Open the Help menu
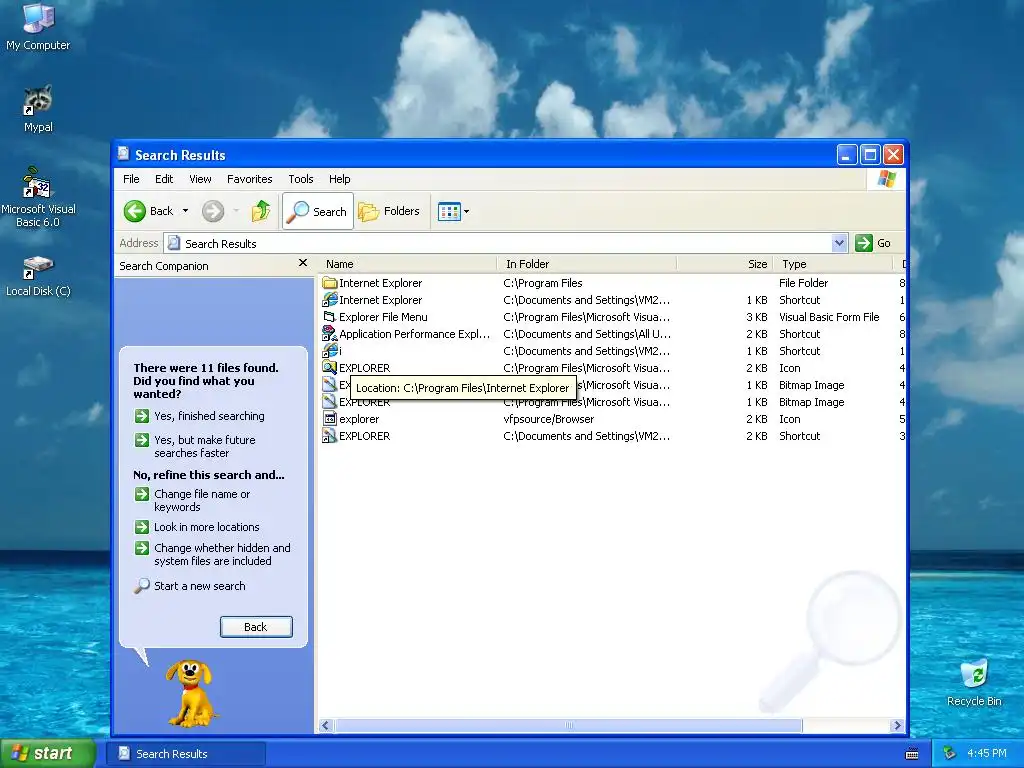This screenshot has height=768, width=1024. pyautogui.click(x=339, y=179)
